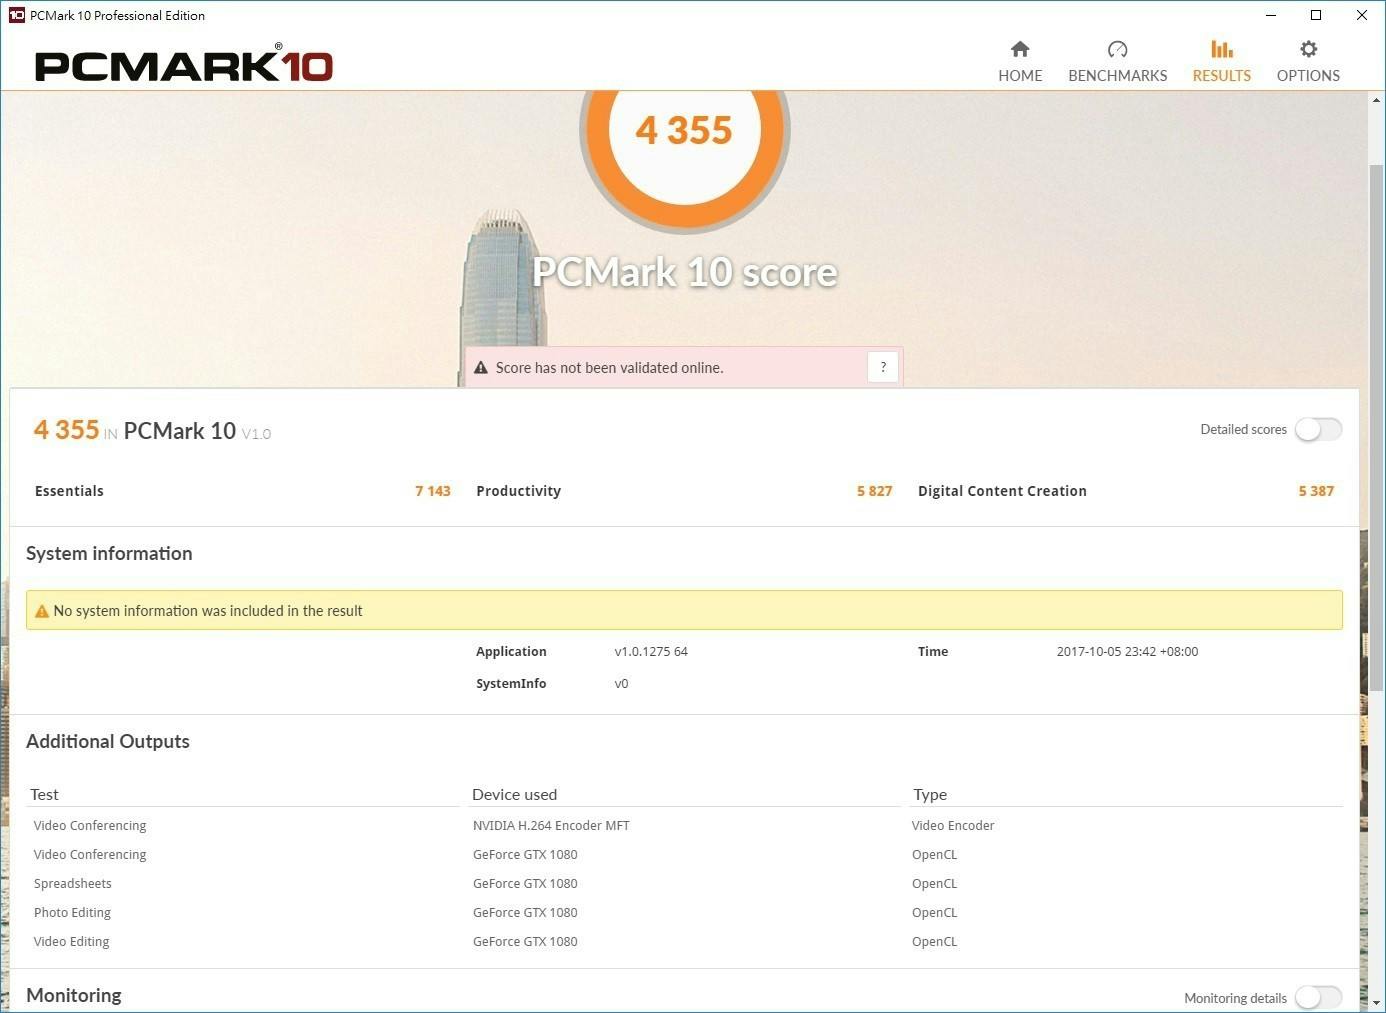Image resolution: width=1386 pixels, height=1013 pixels.
Task: Click the 'Score has not been validated online' message
Action: click(x=609, y=368)
